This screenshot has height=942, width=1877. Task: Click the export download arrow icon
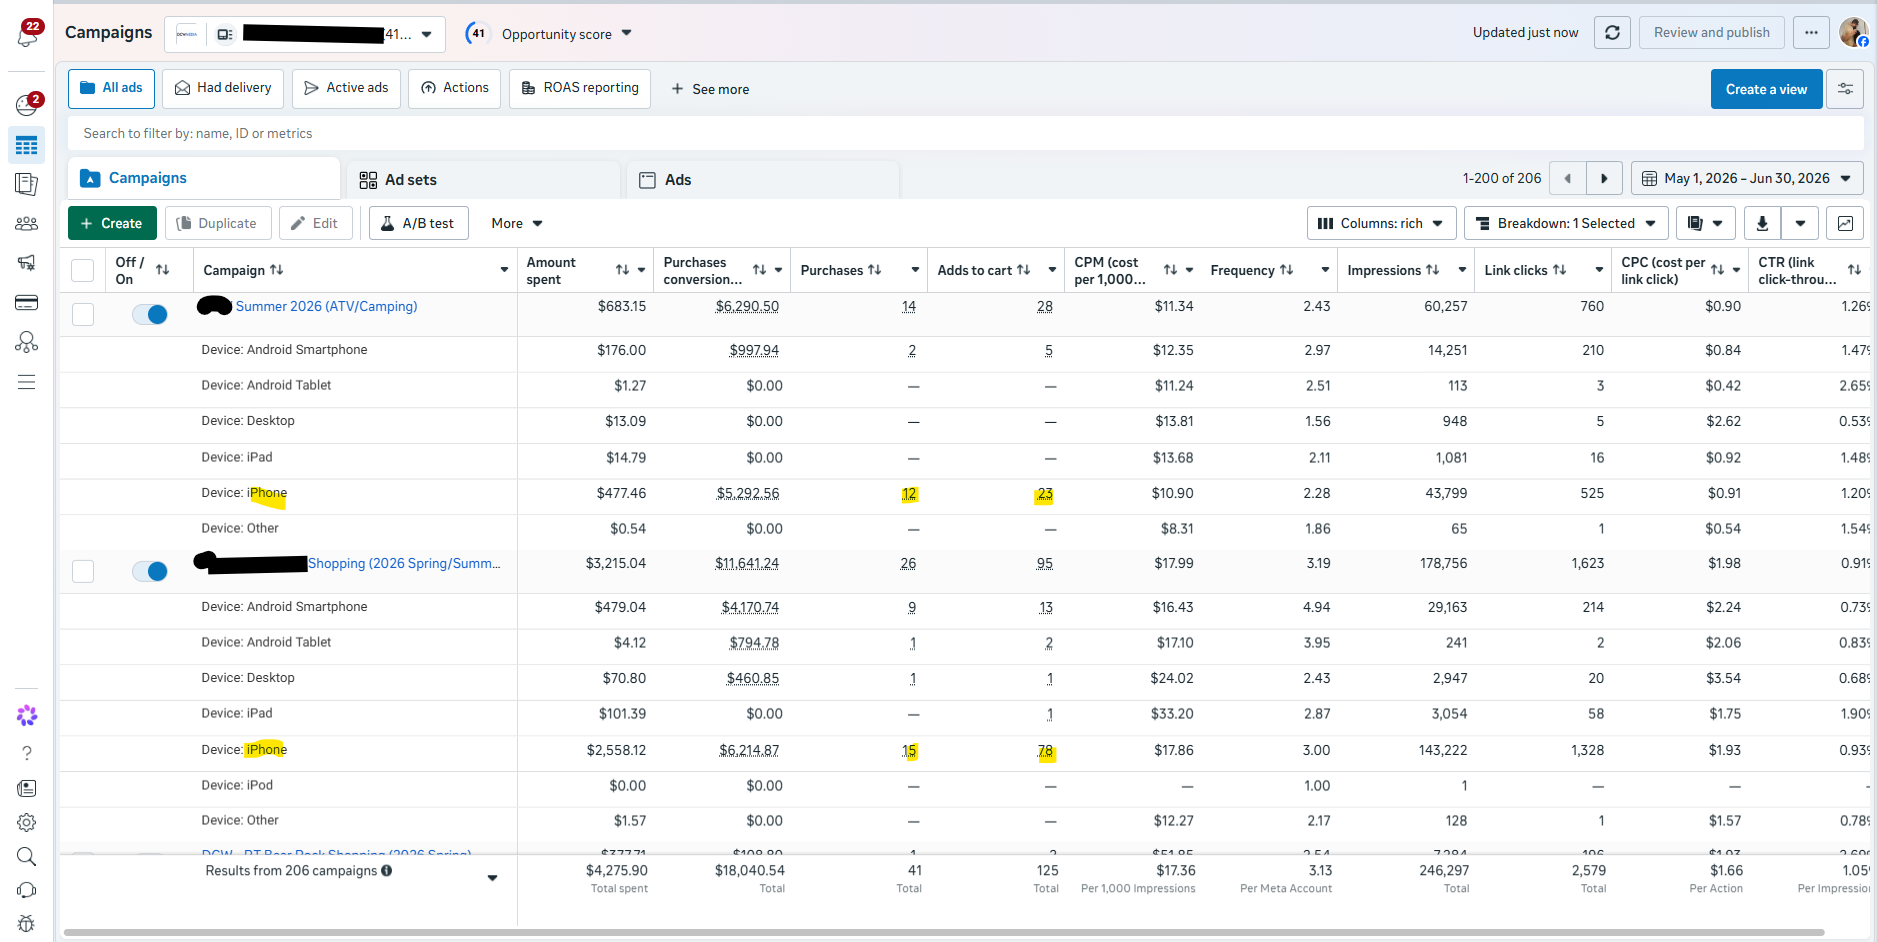point(1762,223)
